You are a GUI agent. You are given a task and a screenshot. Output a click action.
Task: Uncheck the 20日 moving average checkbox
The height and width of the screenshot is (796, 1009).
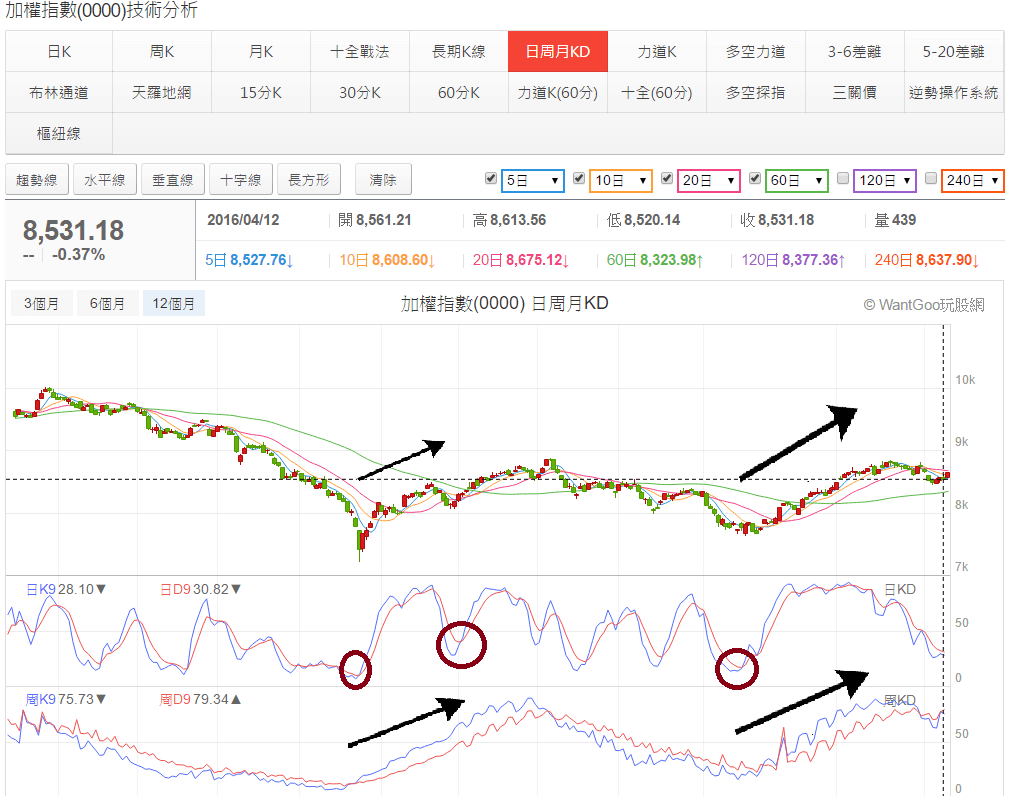666,179
